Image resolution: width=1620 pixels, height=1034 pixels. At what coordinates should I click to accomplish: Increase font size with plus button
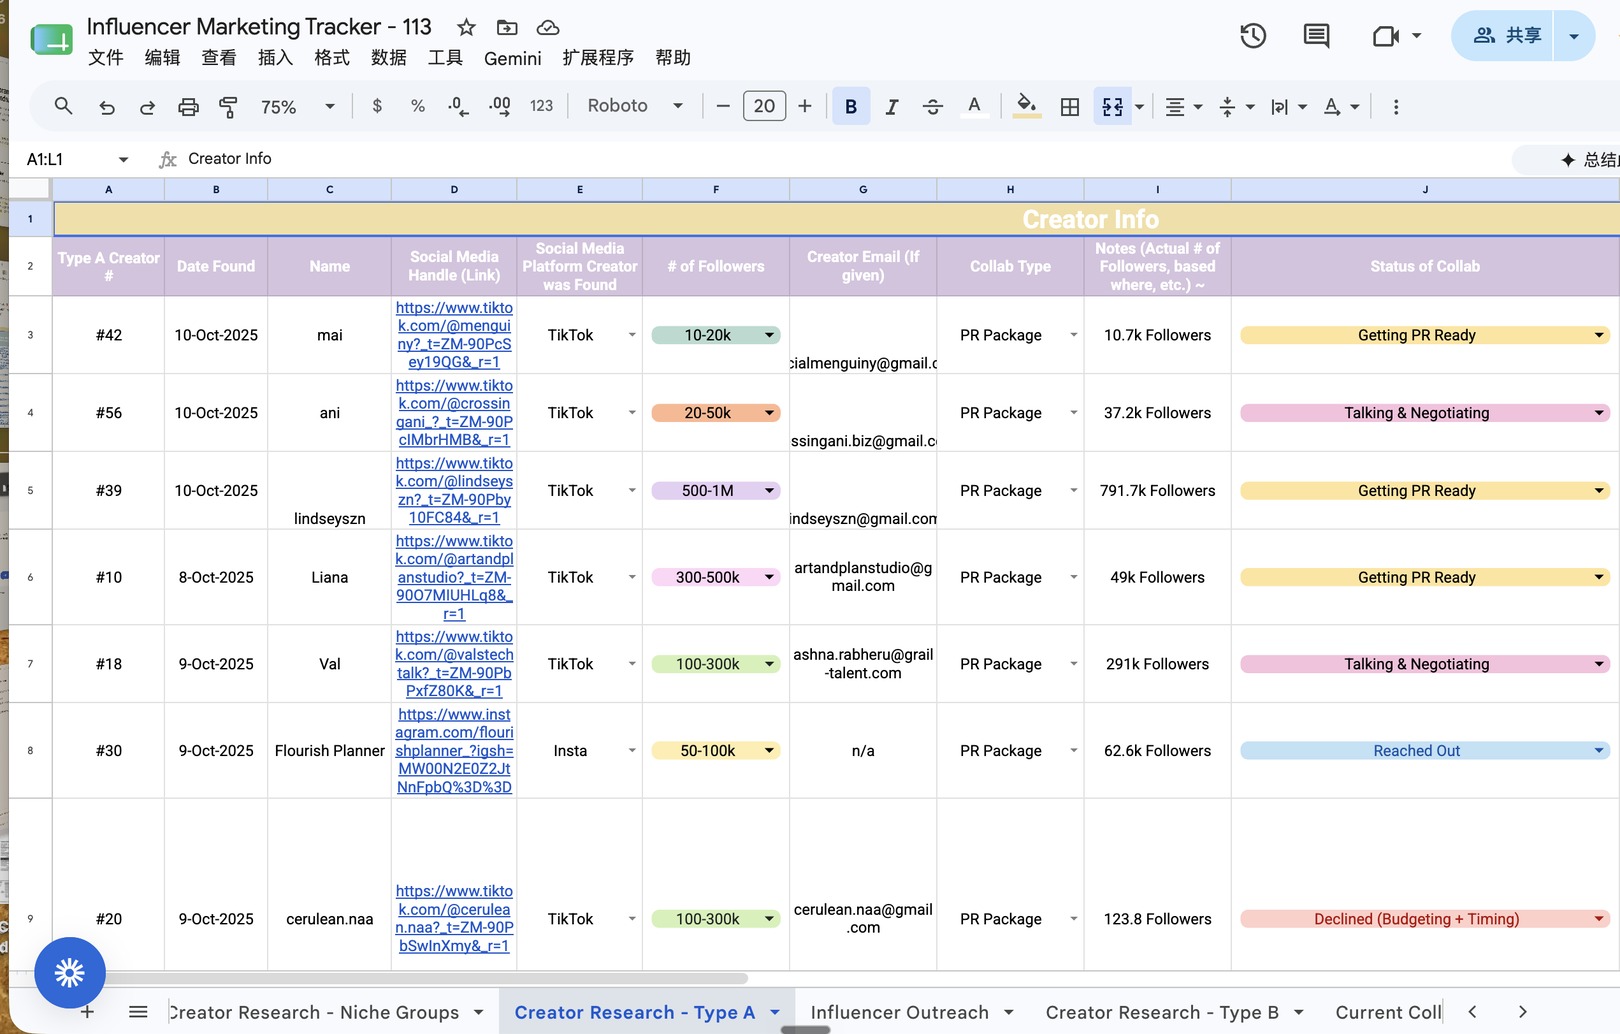(x=805, y=106)
